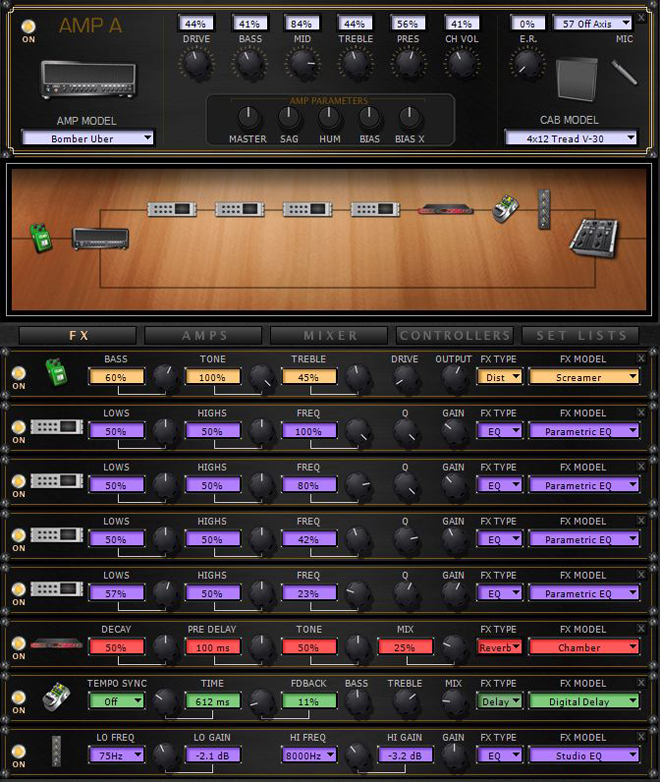Switch to the AMPS tab
660x782 pixels.
204,335
